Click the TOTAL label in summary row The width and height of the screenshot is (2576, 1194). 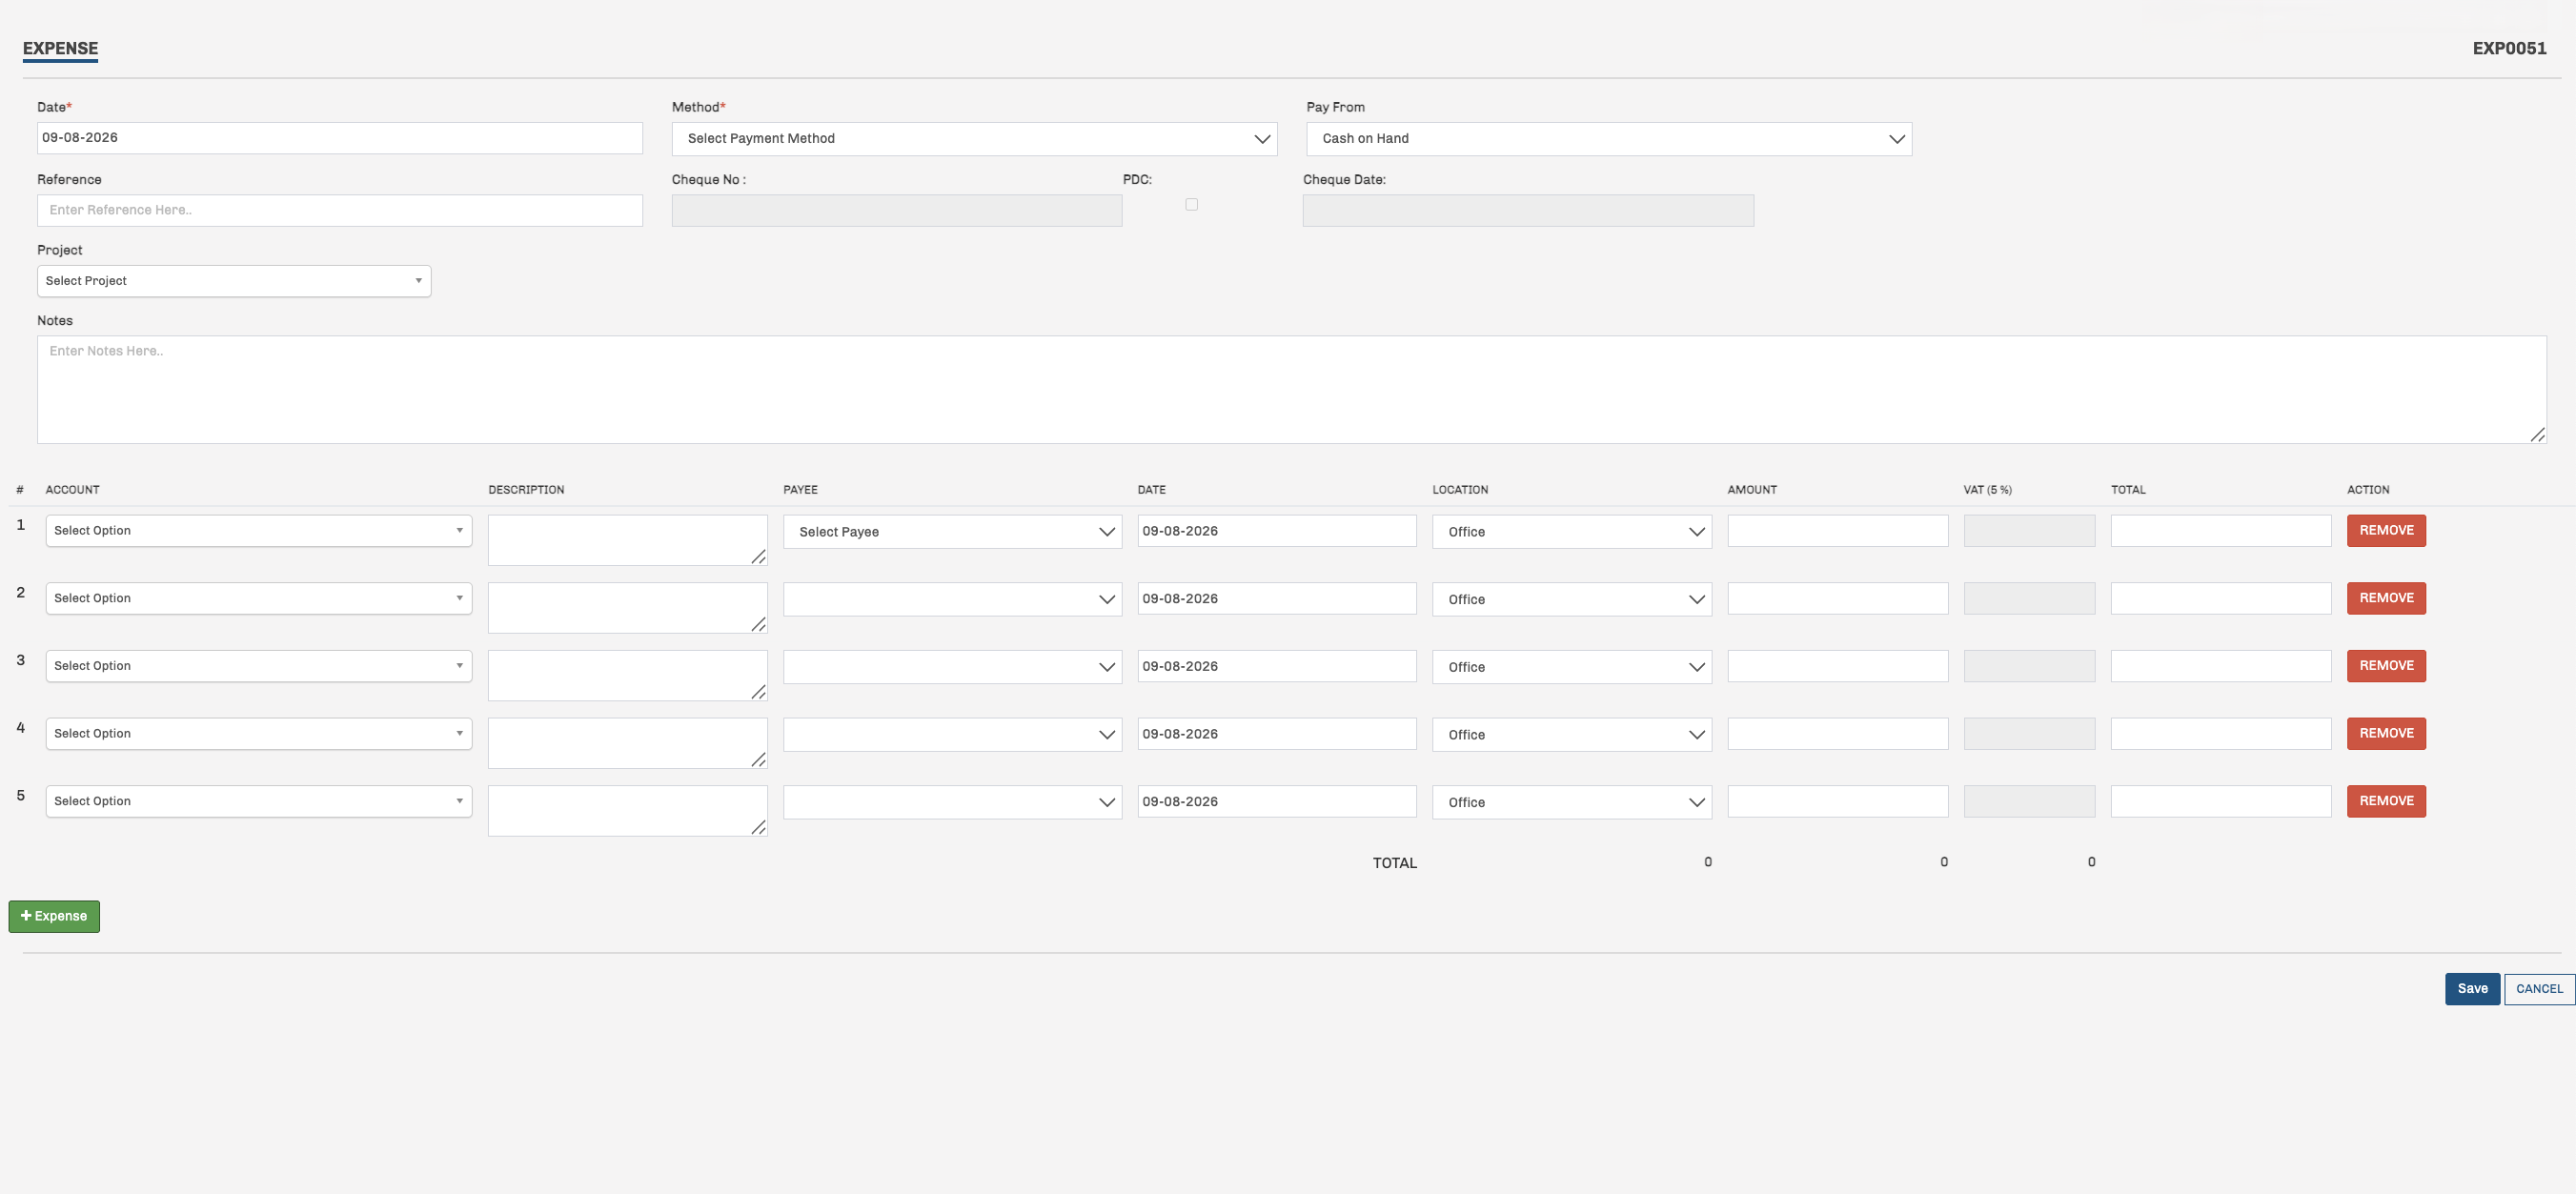[x=1394, y=863]
